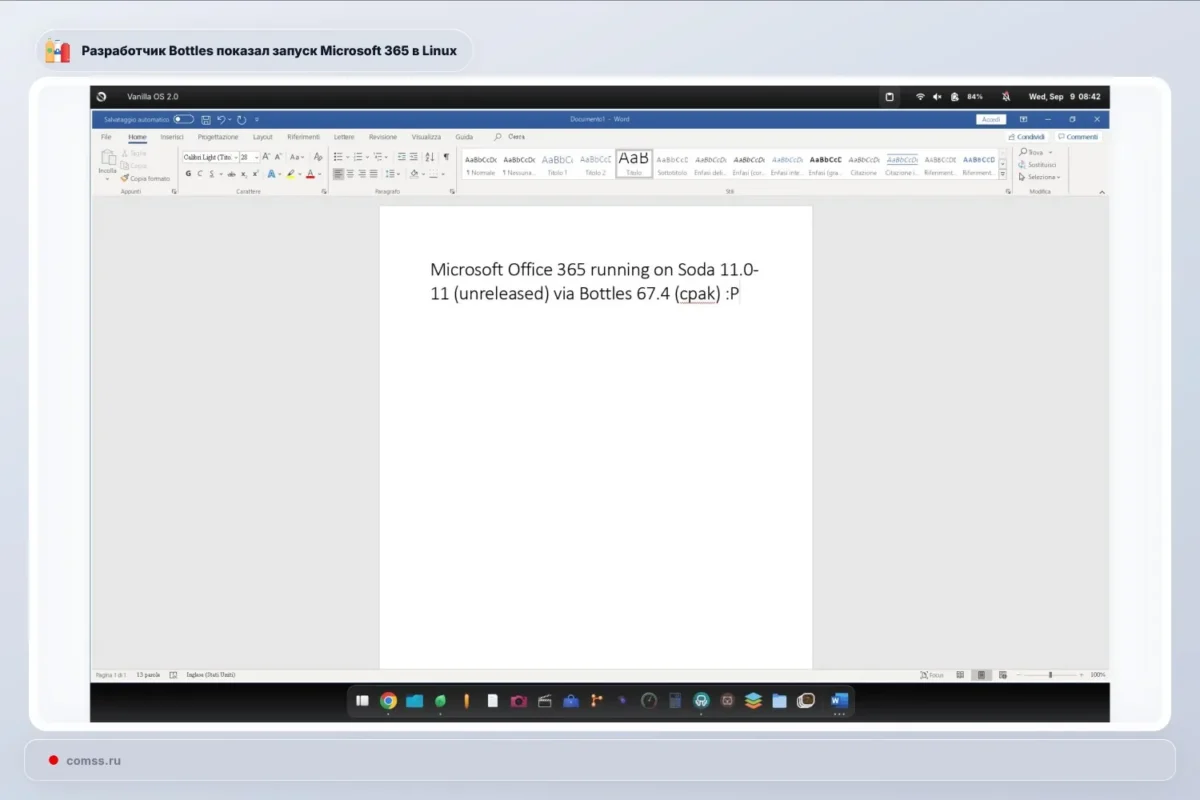The width and height of the screenshot is (1200, 800).
Task: Open Google Chrome from the dock
Action: tap(388, 701)
